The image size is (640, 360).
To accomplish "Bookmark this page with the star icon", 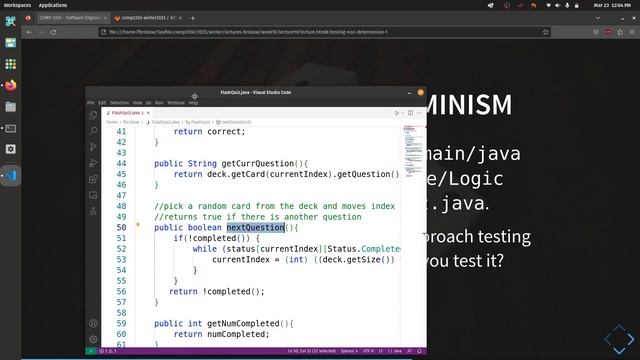I will (545, 32).
